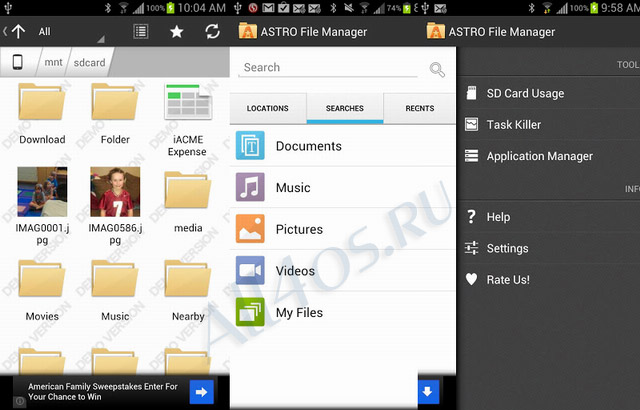Image resolution: width=640 pixels, height=410 pixels.
Task: Tap the mail icon in middle status bar
Action: pos(268,8)
